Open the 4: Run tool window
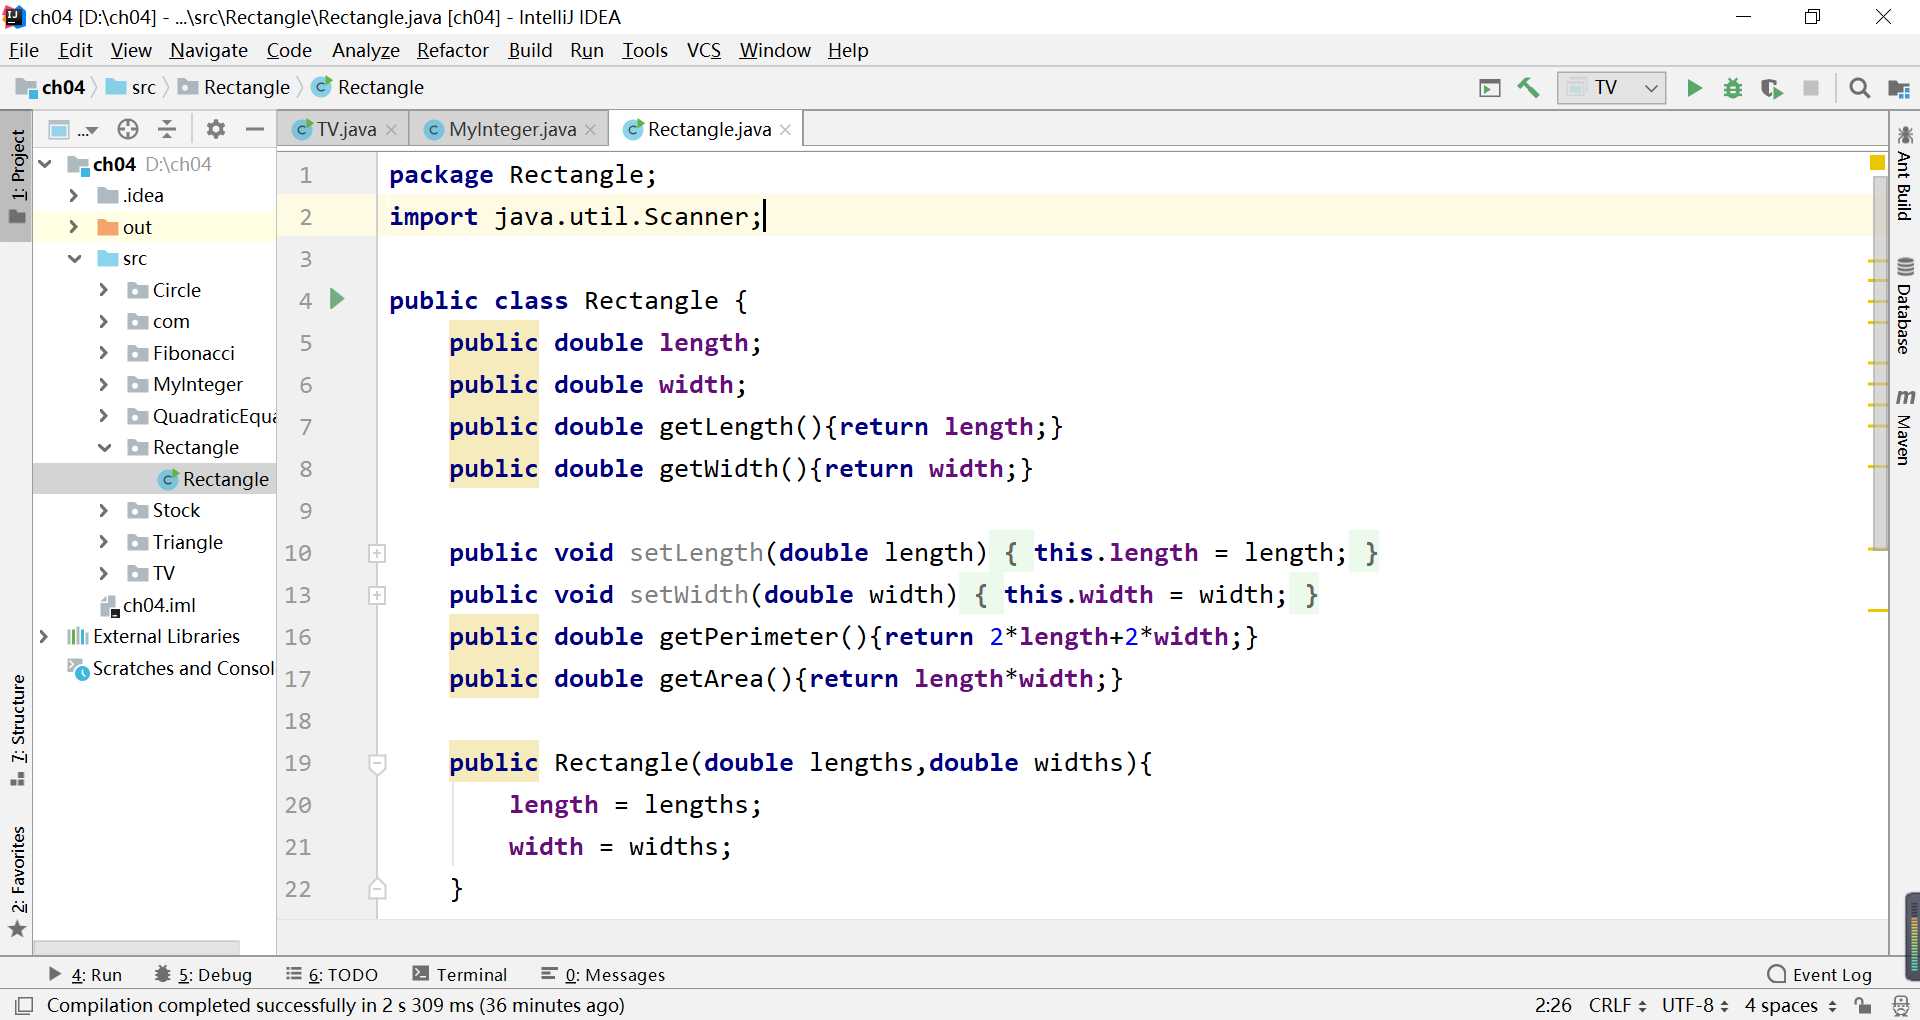This screenshot has width=1920, height=1020. coord(85,975)
